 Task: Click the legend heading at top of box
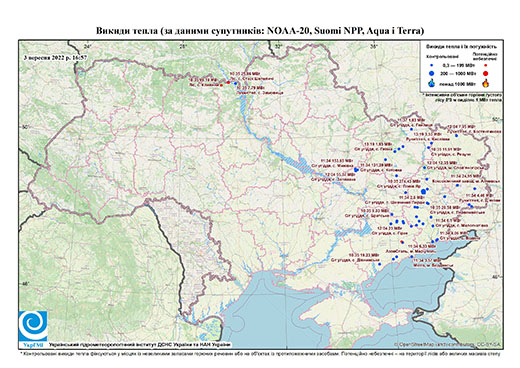[462, 47]
